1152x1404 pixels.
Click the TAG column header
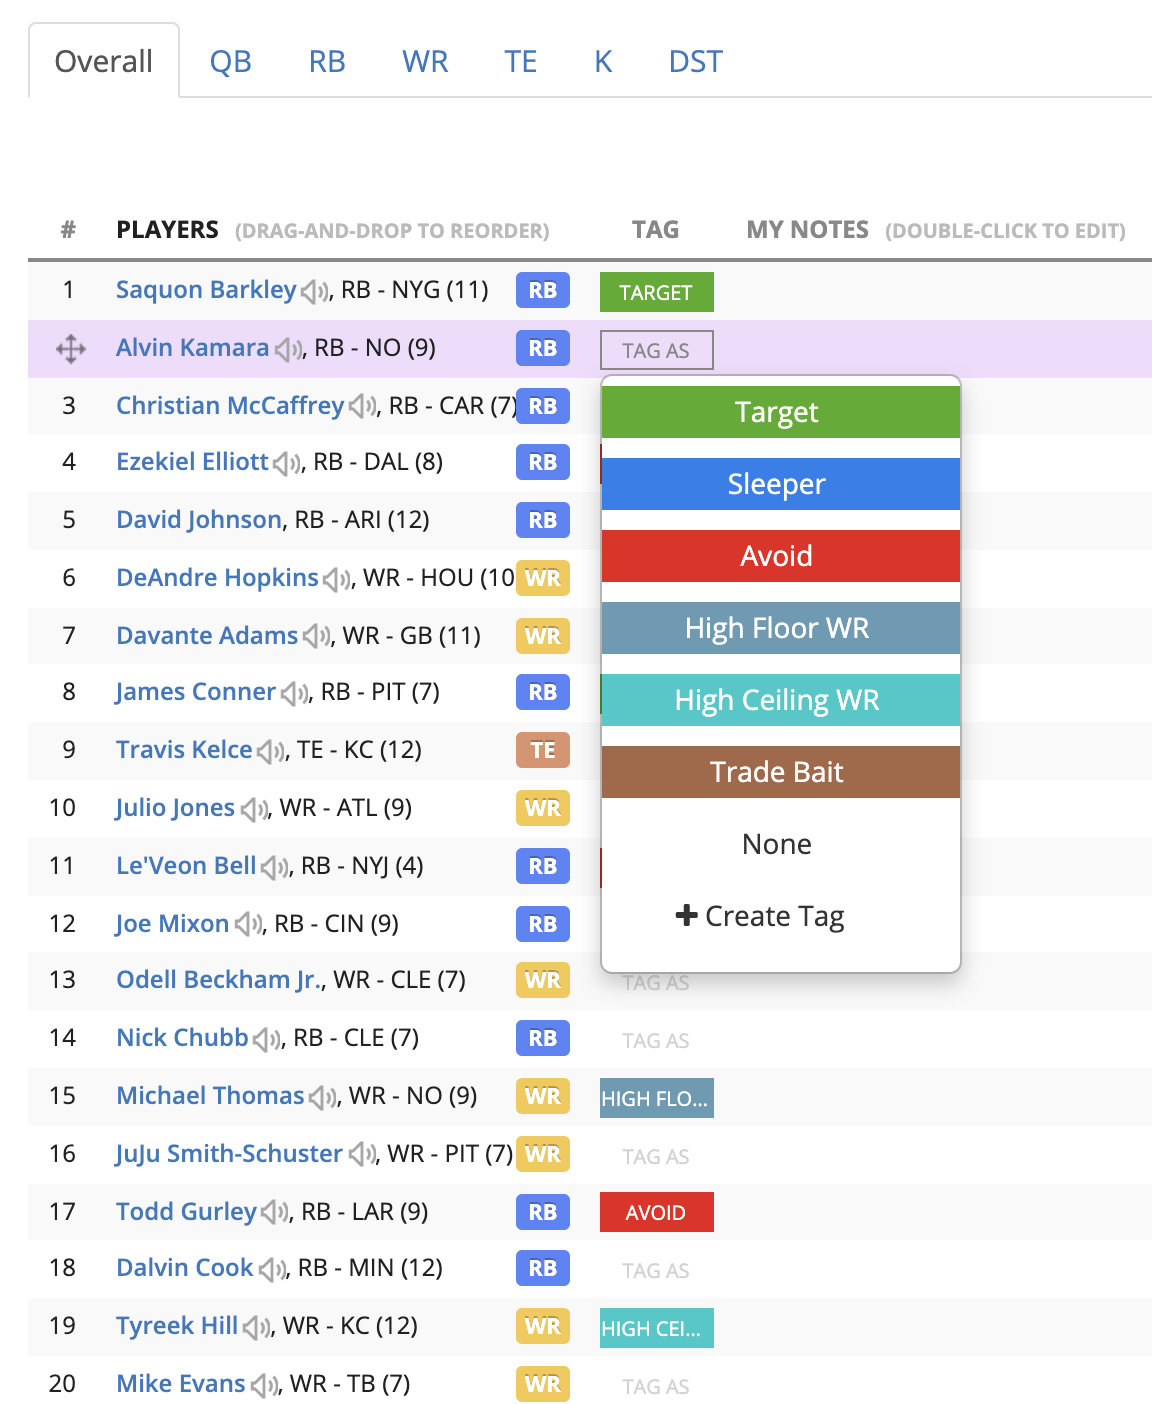pyautogui.click(x=655, y=230)
